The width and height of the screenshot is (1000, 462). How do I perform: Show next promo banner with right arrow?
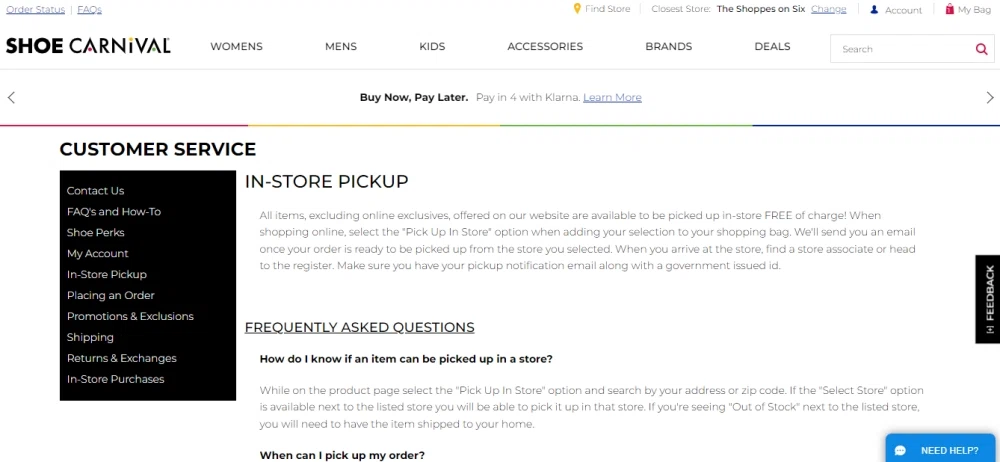(990, 97)
